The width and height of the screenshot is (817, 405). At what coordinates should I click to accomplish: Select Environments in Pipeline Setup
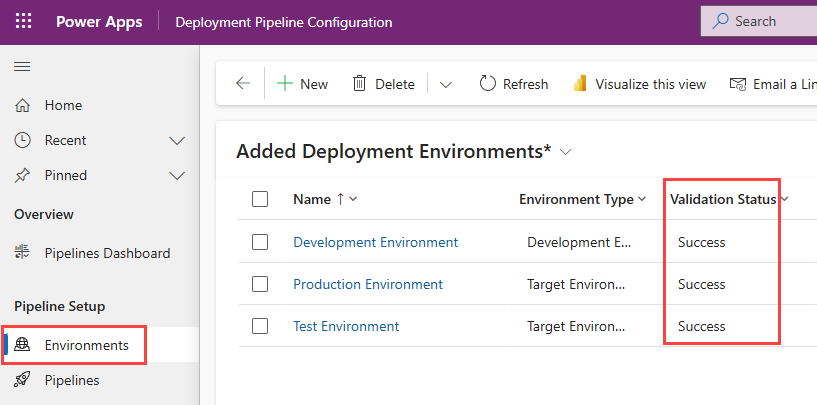point(99,345)
